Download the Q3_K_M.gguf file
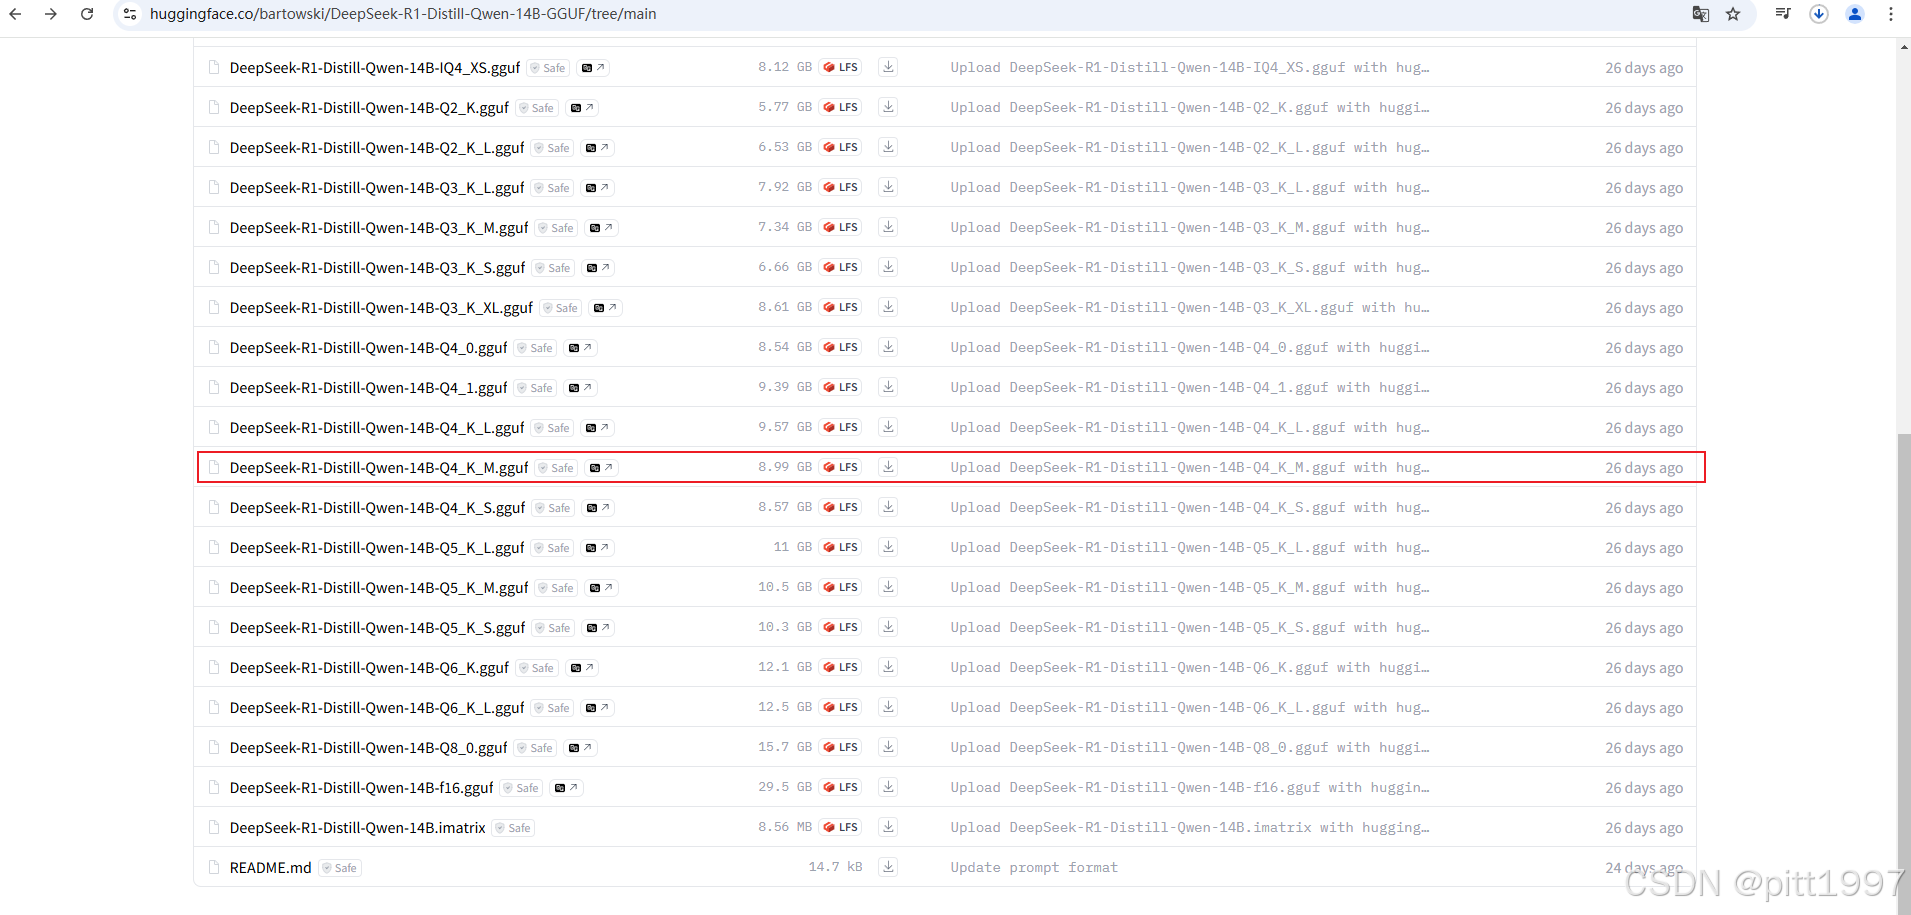Screen dimensions: 1911x915 point(888,227)
